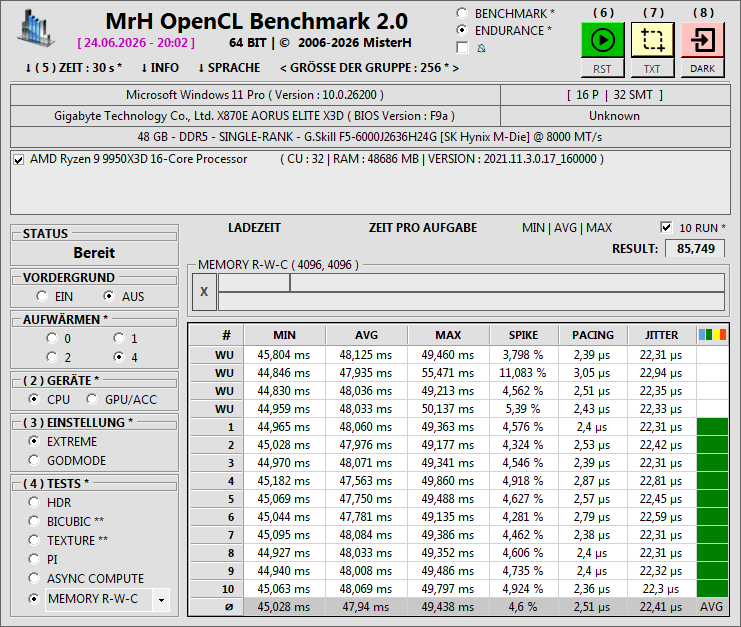Uncheck the AMD Ryzen 9 9950X3D device checkbox
This screenshot has height=627, width=741.
[18, 160]
